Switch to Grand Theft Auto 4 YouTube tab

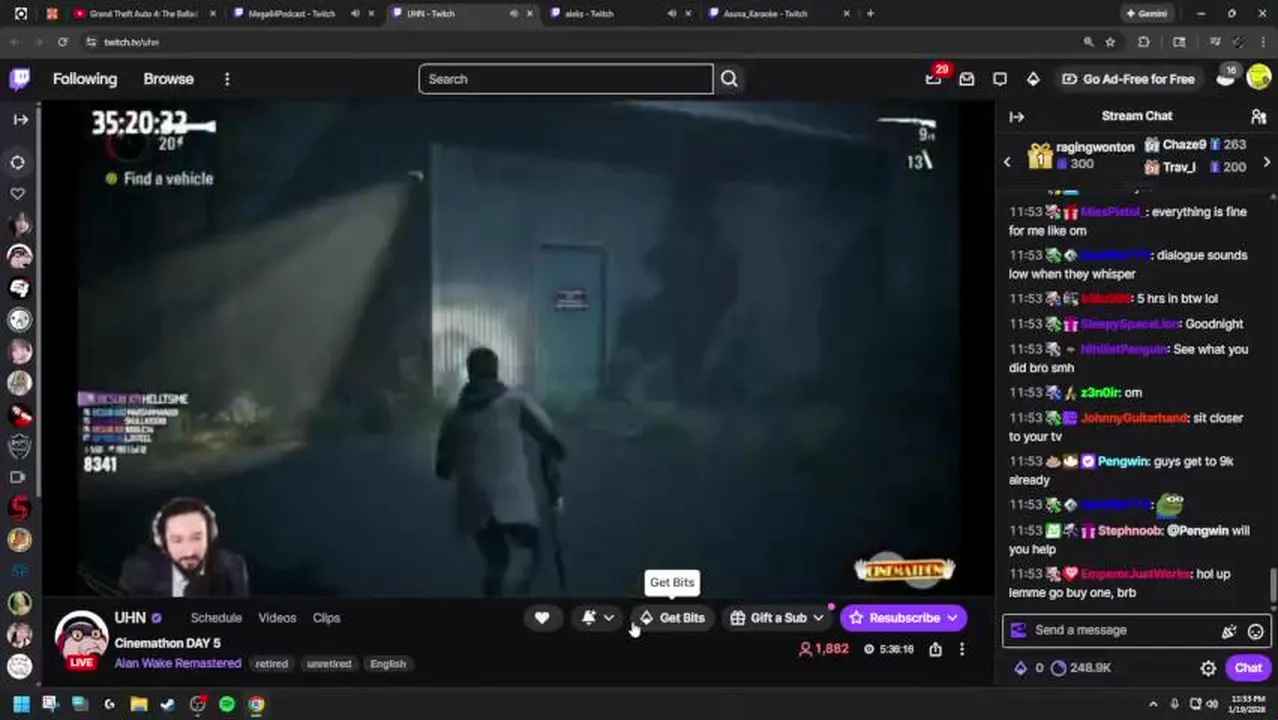click(x=144, y=14)
